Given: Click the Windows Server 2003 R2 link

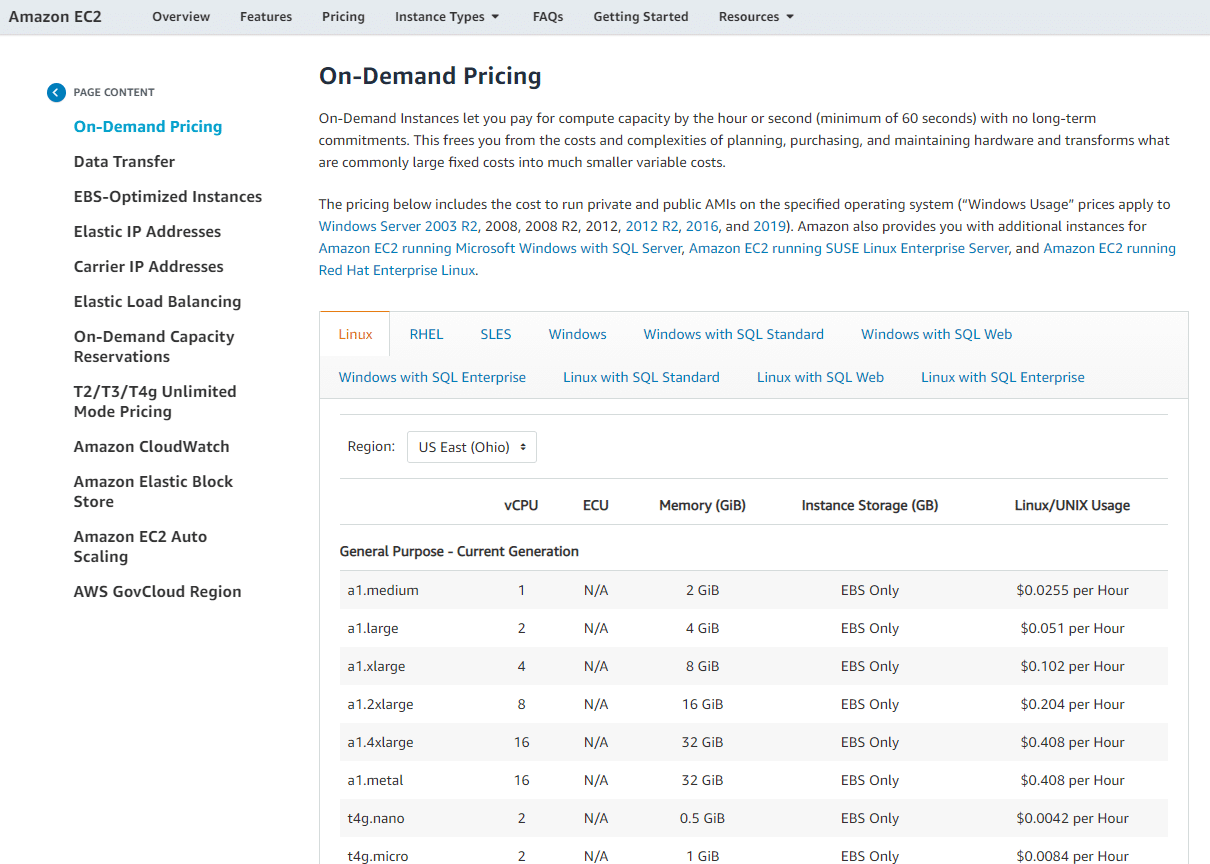Looking at the screenshot, I should [x=397, y=226].
